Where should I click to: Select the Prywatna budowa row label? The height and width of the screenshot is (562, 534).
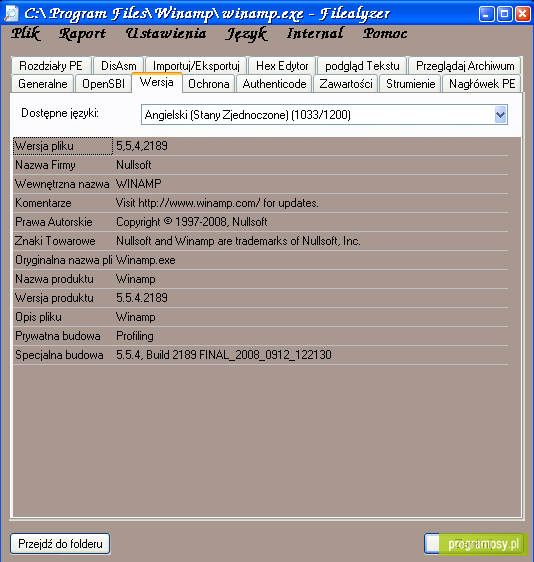(58, 336)
